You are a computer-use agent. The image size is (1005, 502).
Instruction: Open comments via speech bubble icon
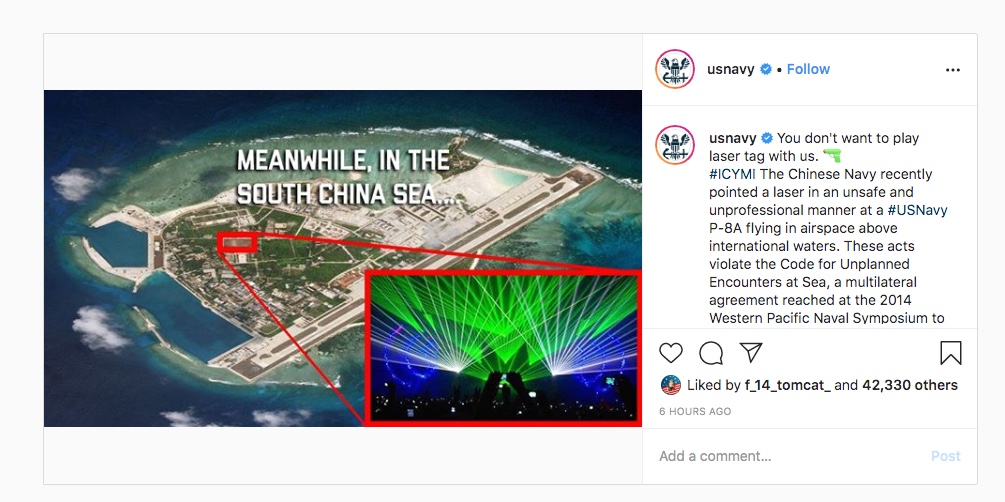click(711, 353)
